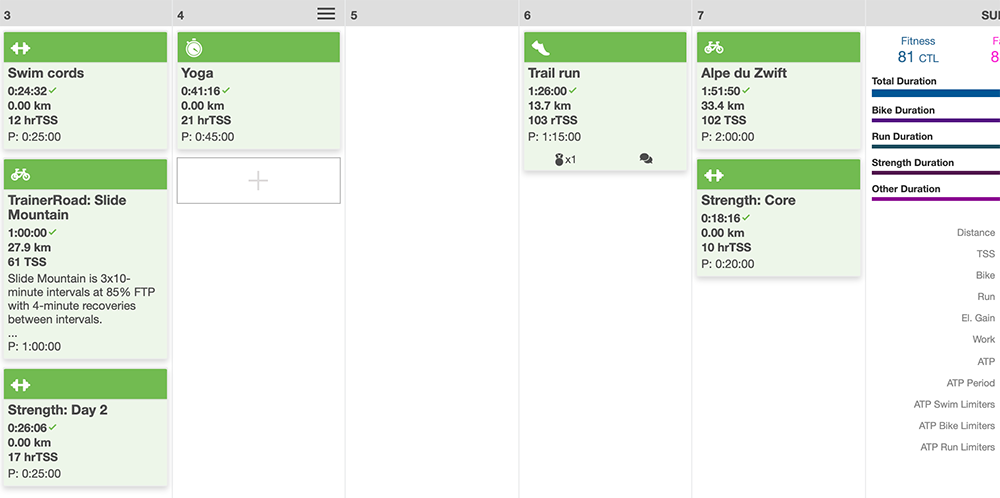Open the day 4 hamburger menu

click(x=326, y=13)
